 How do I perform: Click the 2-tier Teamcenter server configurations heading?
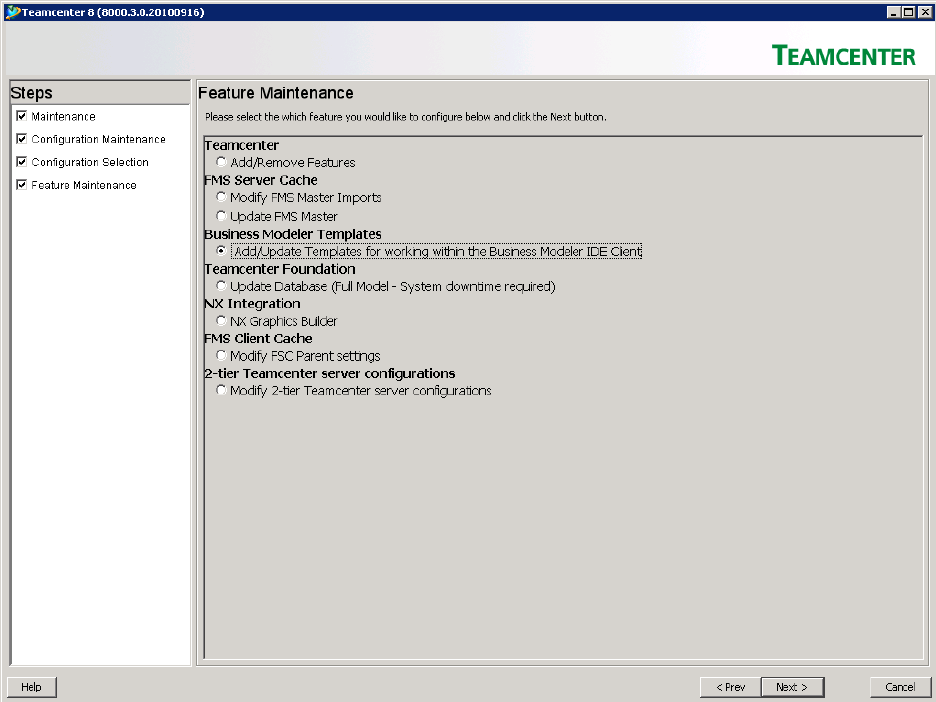click(330, 374)
